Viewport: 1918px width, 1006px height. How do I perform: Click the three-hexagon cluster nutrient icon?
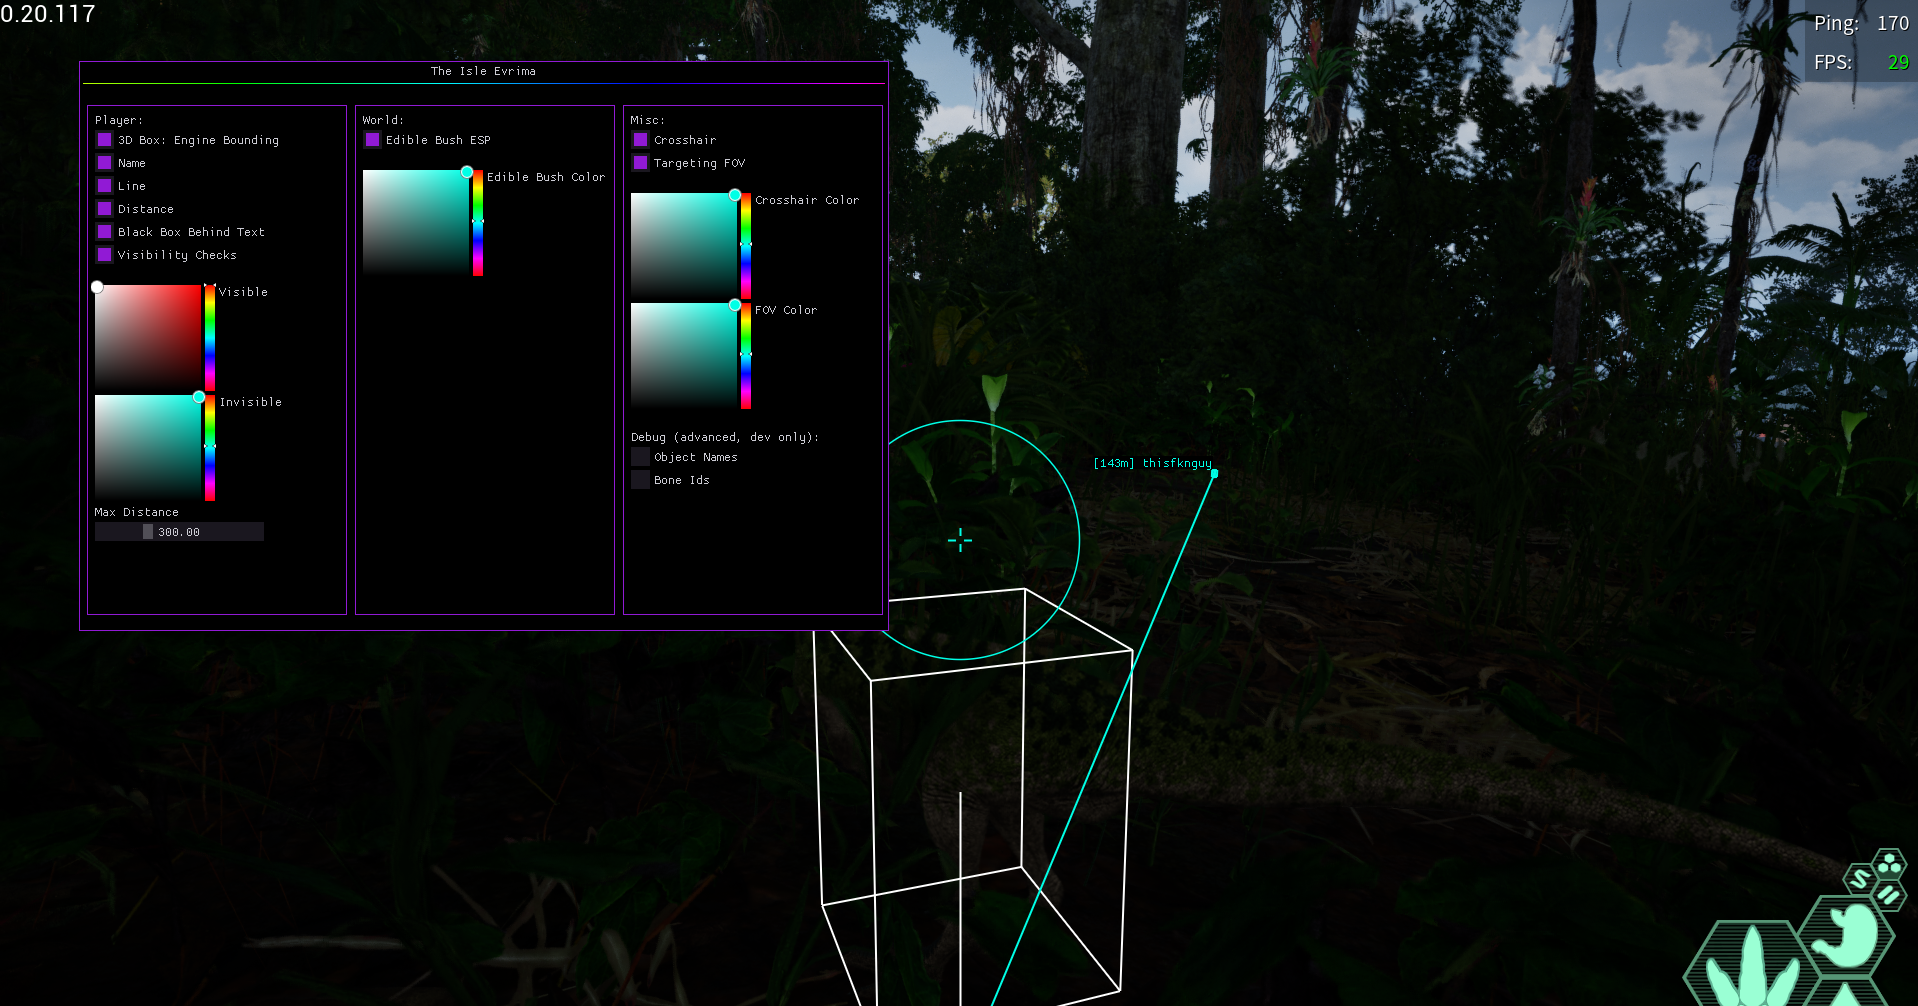point(1888,865)
